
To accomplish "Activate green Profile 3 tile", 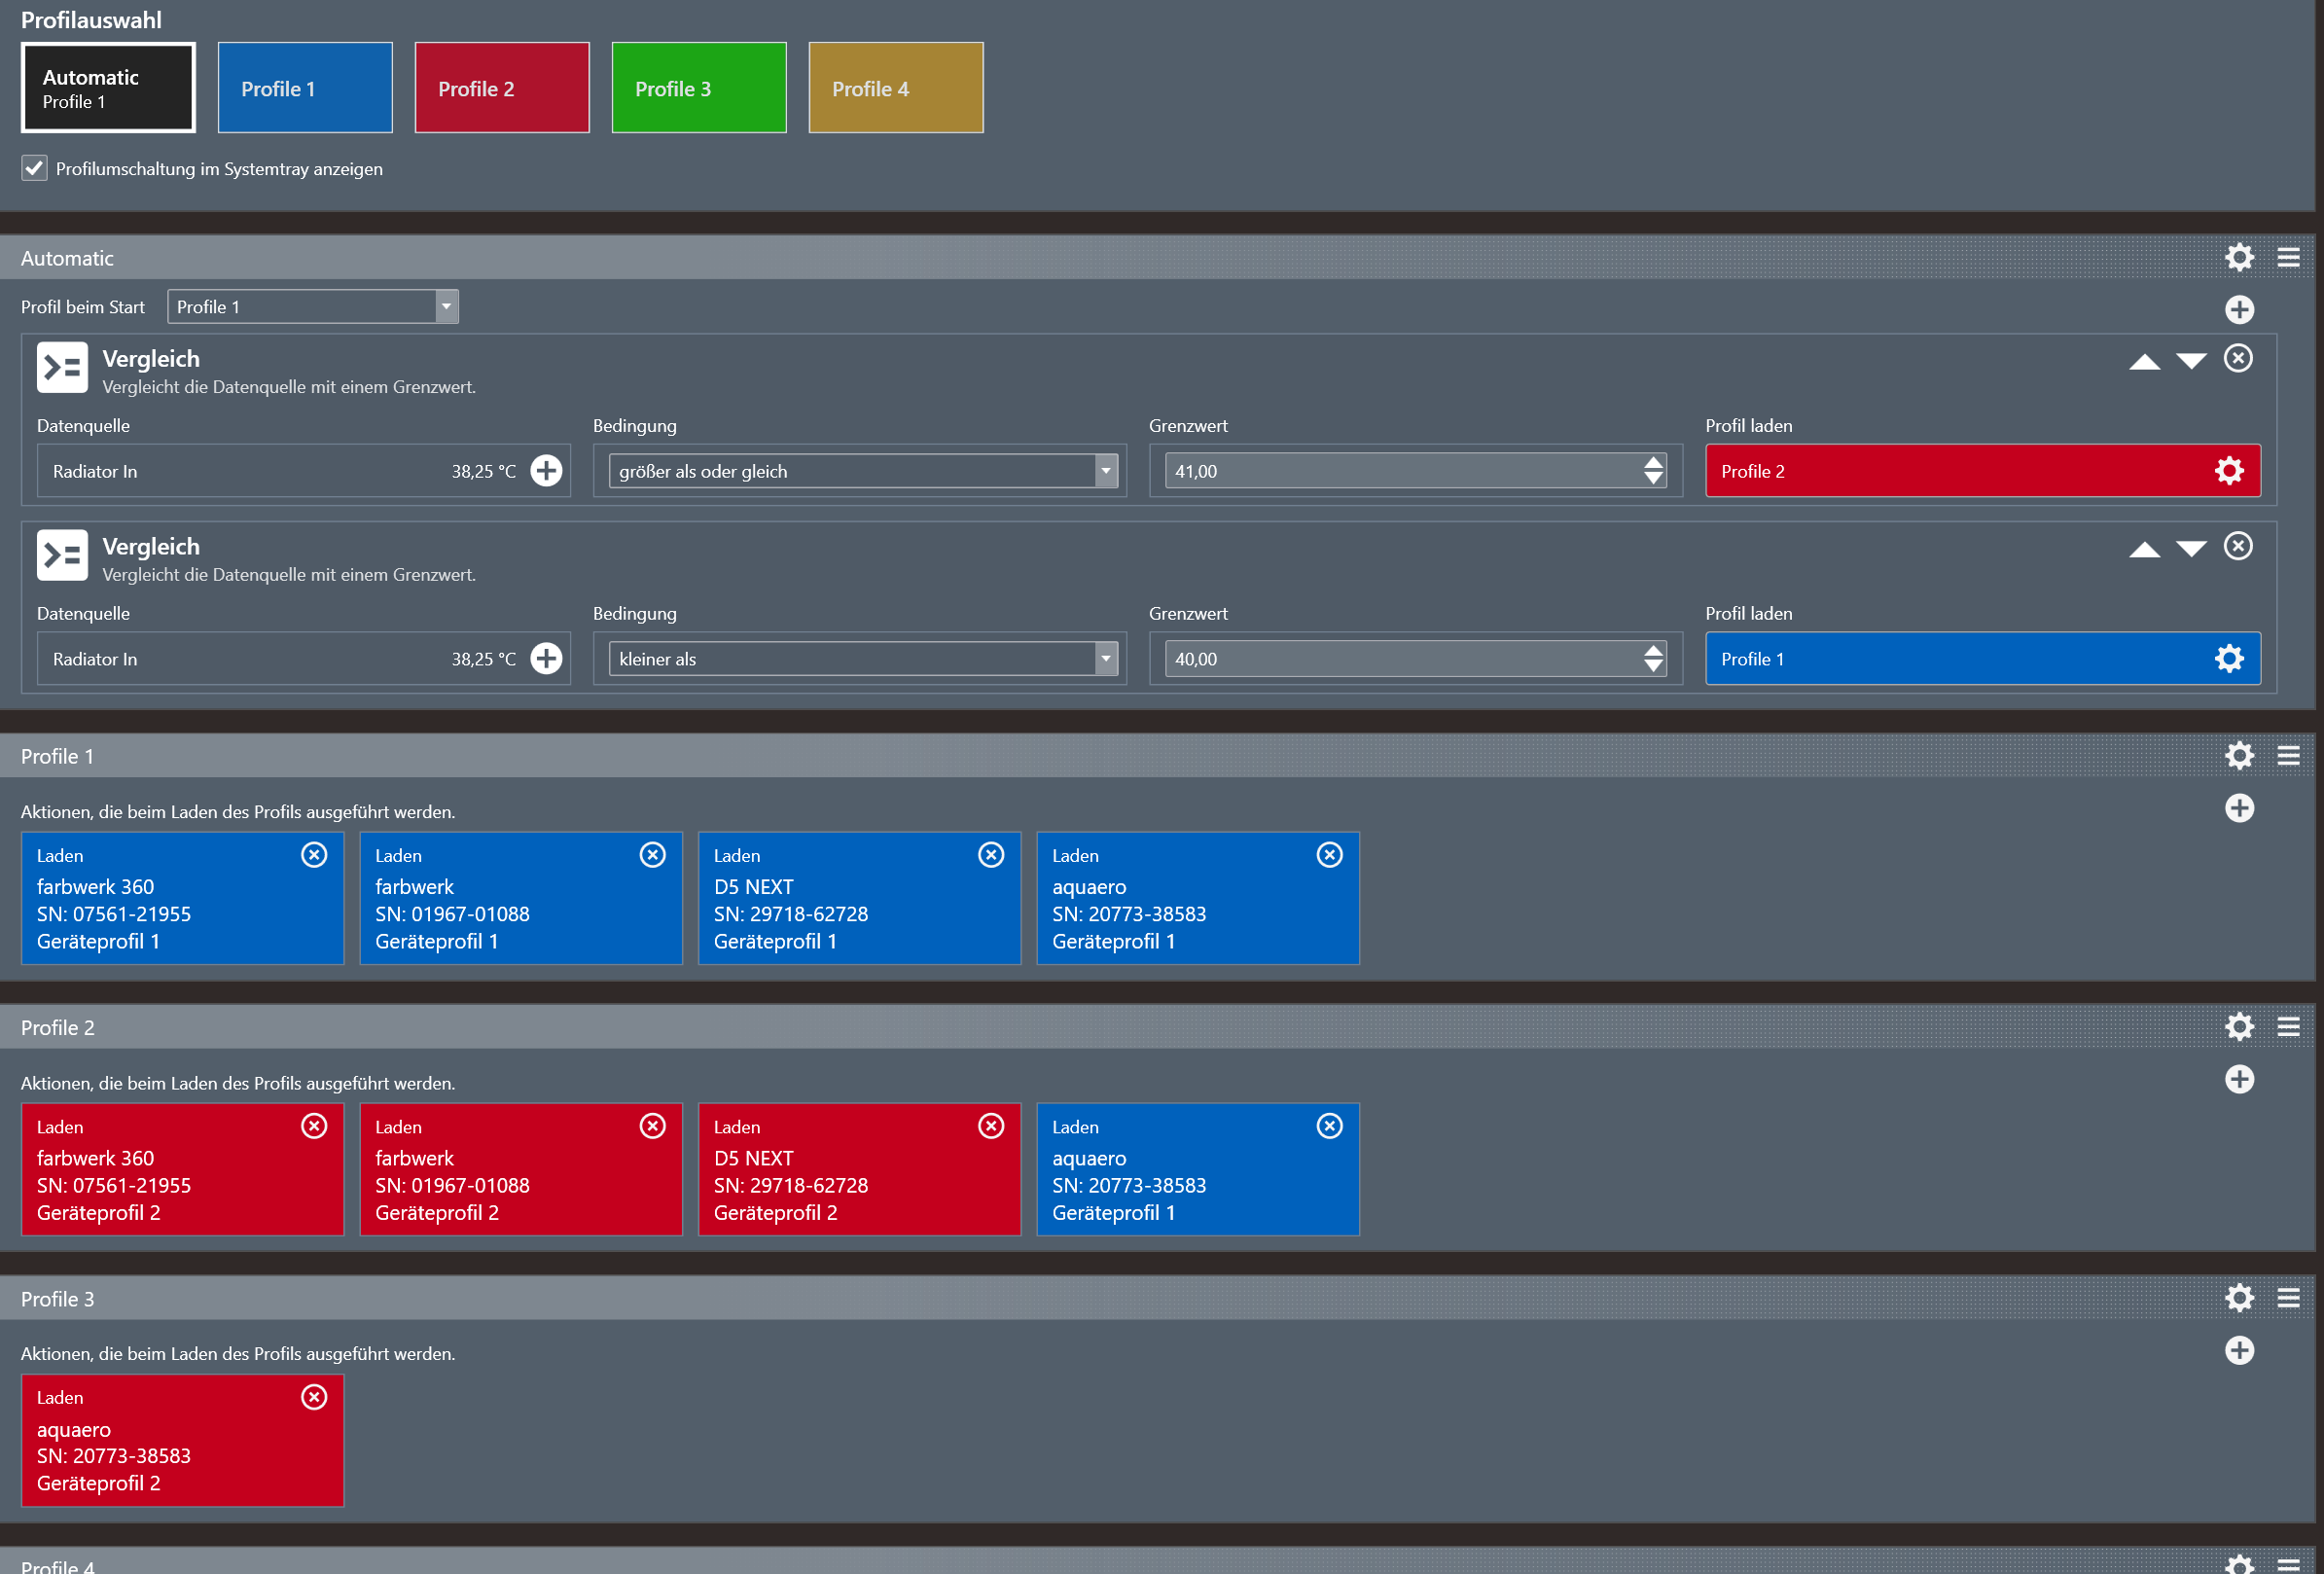I will [x=698, y=88].
